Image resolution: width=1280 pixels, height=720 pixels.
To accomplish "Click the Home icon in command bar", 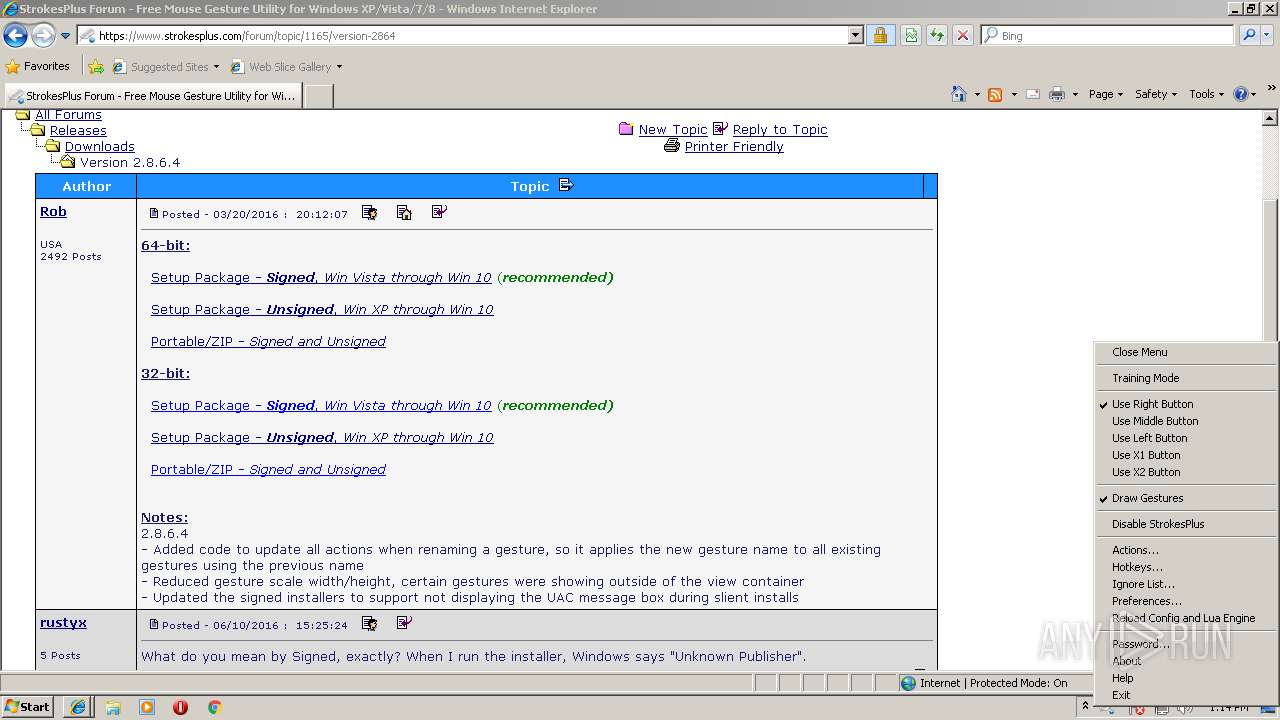I will [x=959, y=94].
